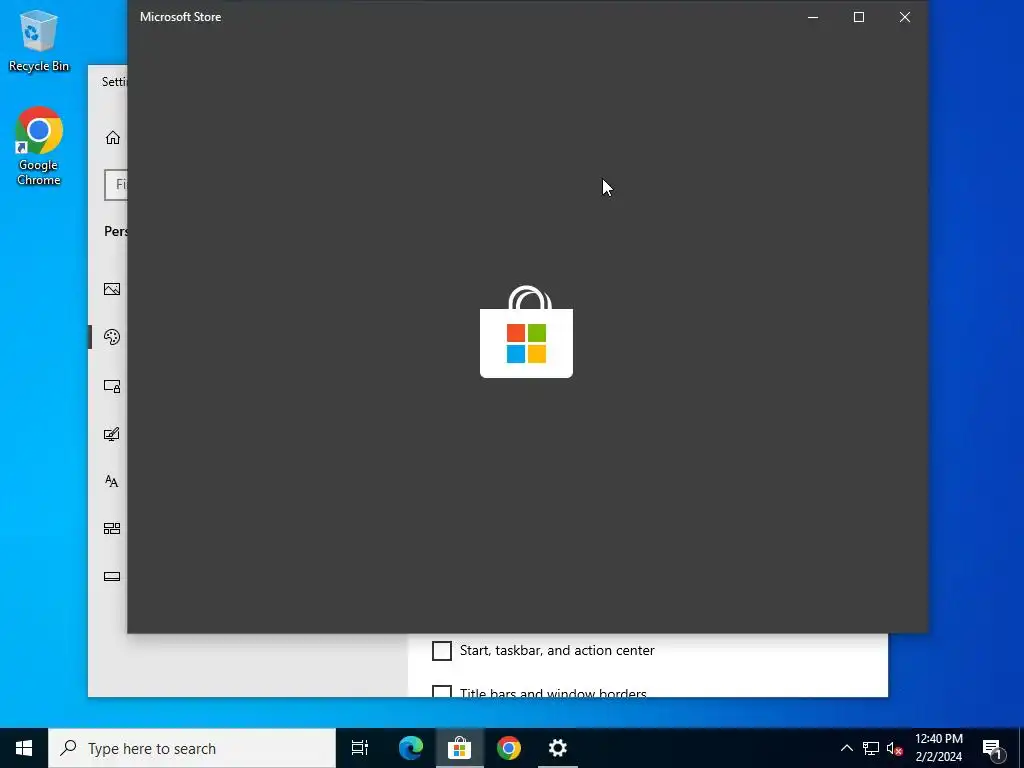
Task: Click the Microsoft Store title text
Action: 180,17
